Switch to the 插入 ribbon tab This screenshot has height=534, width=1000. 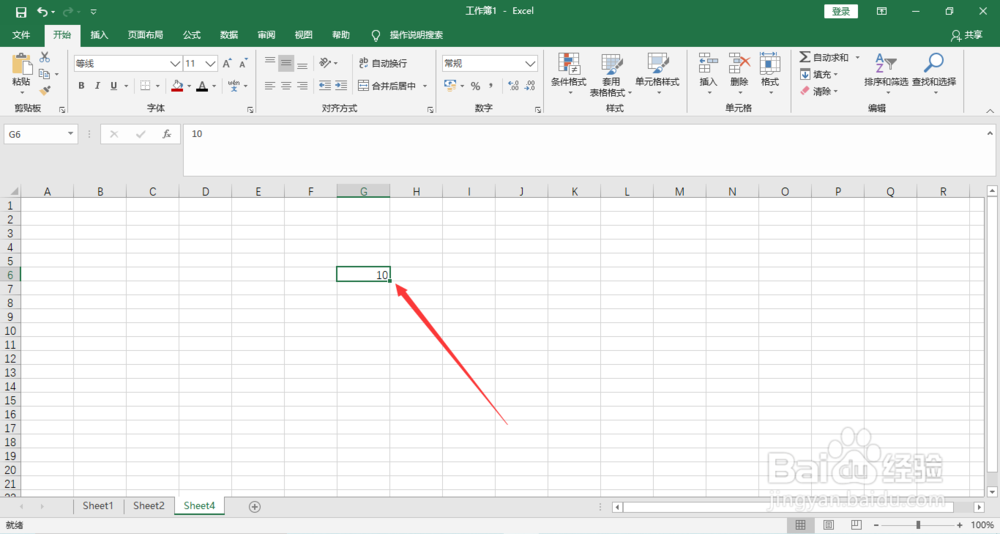point(99,35)
